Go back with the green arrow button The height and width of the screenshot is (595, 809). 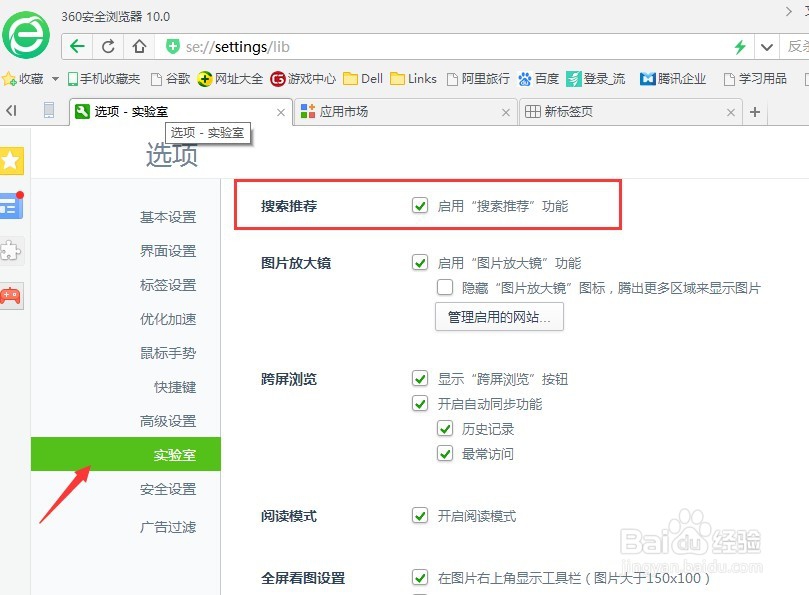[77, 47]
